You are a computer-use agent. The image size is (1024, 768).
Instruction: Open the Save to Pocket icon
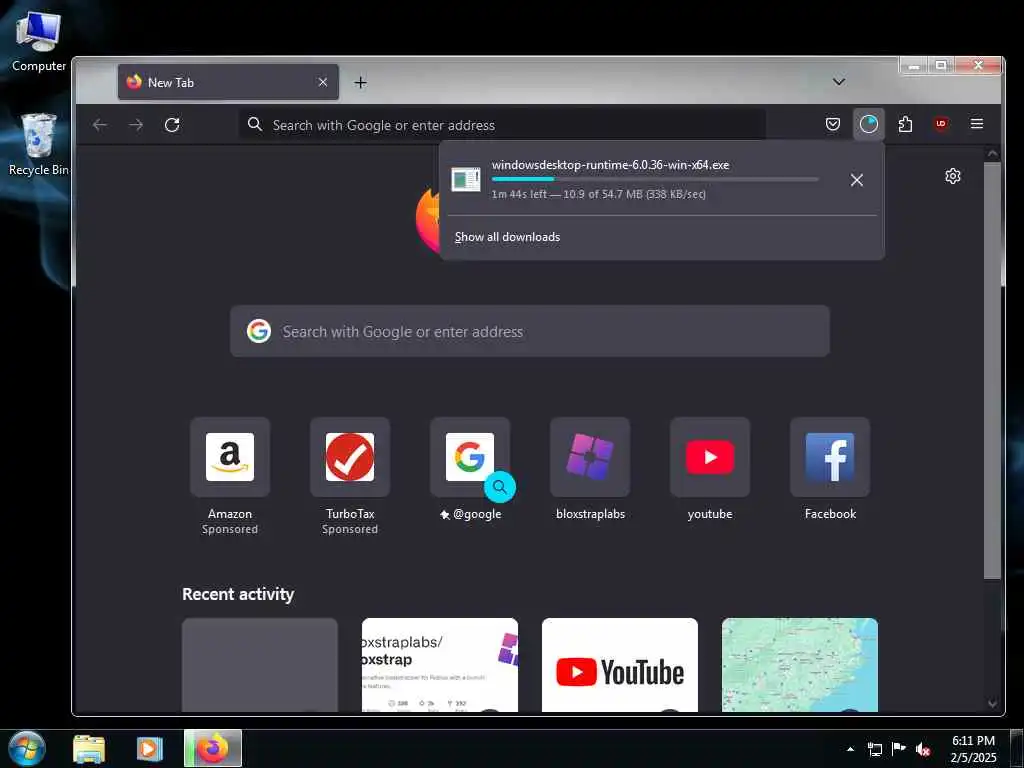point(833,124)
